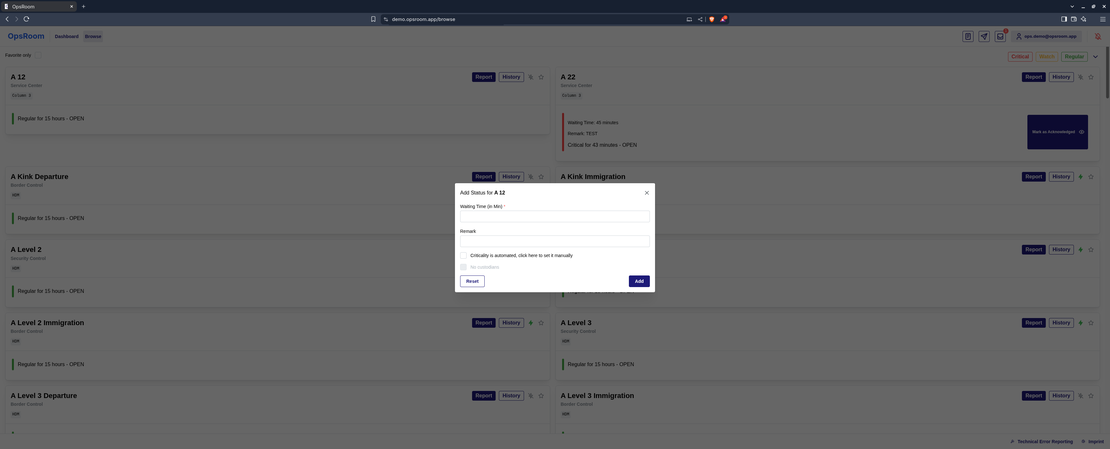Star the A Kink Immigration card
Image resolution: width=1110 pixels, height=449 pixels.
coord(1091,176)
